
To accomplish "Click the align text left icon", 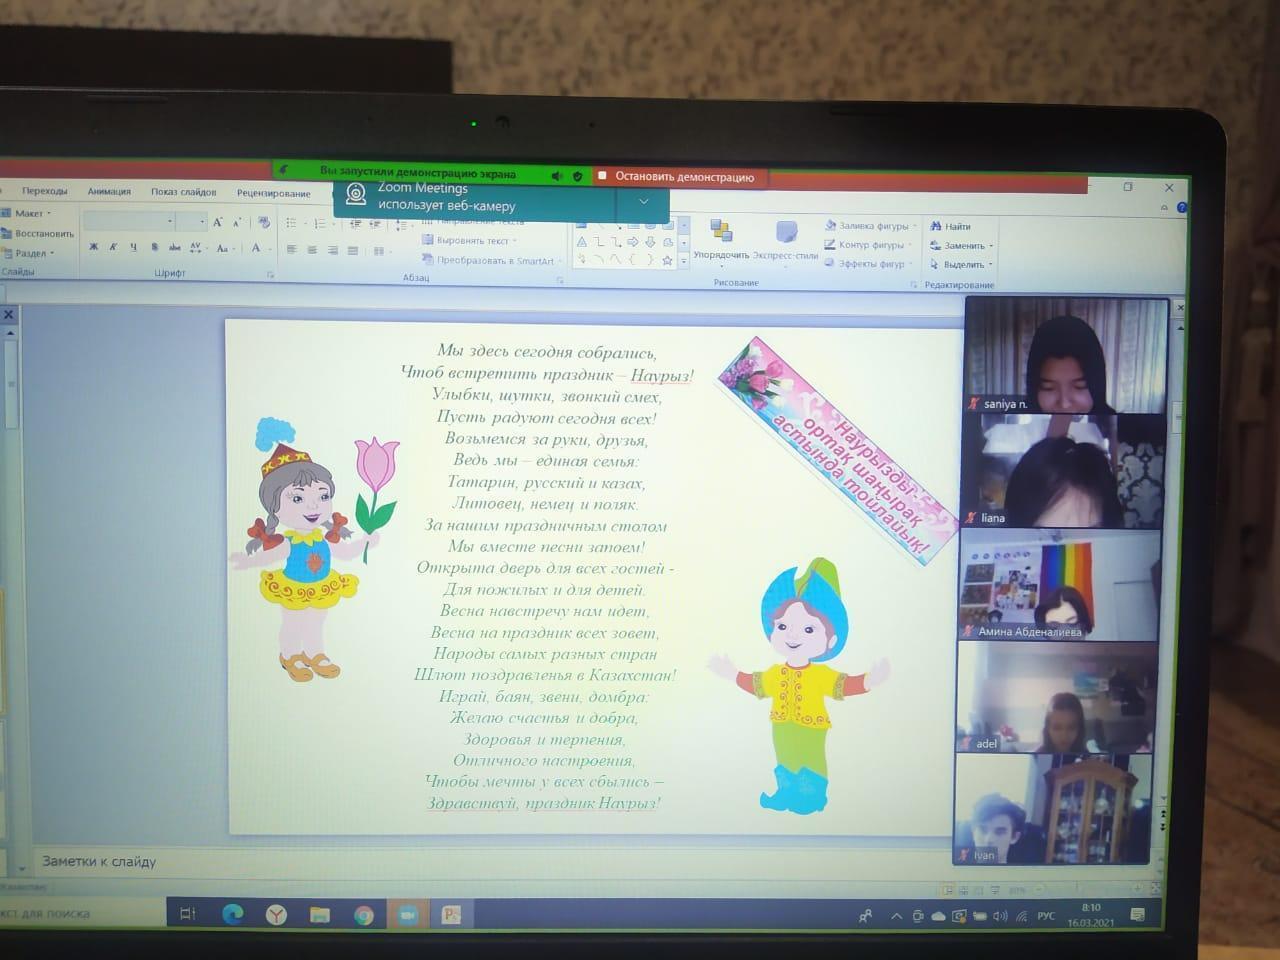I will pos(291,250).
